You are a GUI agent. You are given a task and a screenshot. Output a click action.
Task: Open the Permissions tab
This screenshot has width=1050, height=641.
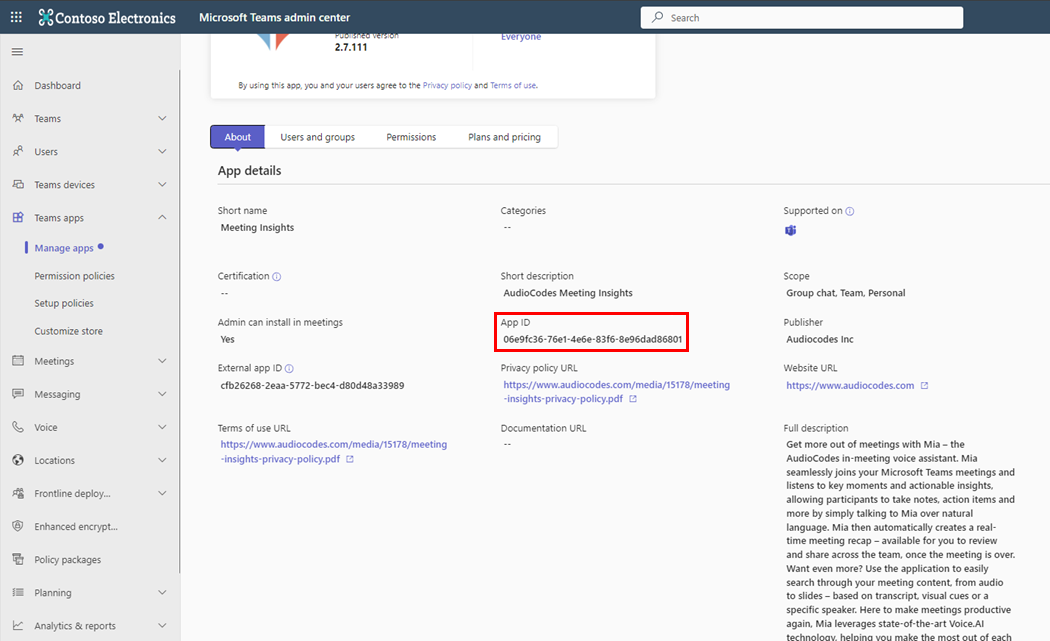point(411,137)
